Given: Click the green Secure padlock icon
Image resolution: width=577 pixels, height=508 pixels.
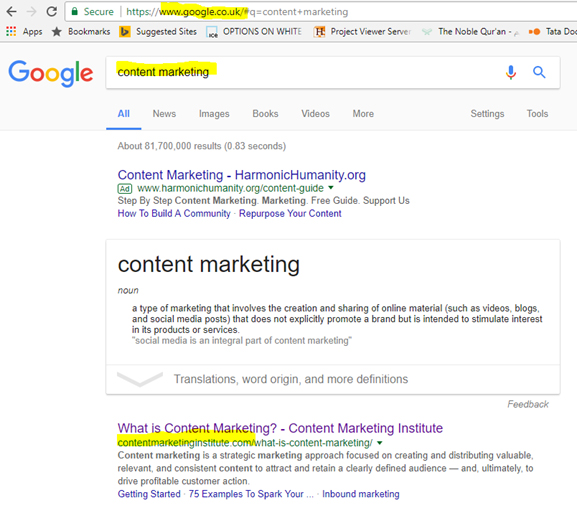Looking at the screenshot, I should (74, 11).
